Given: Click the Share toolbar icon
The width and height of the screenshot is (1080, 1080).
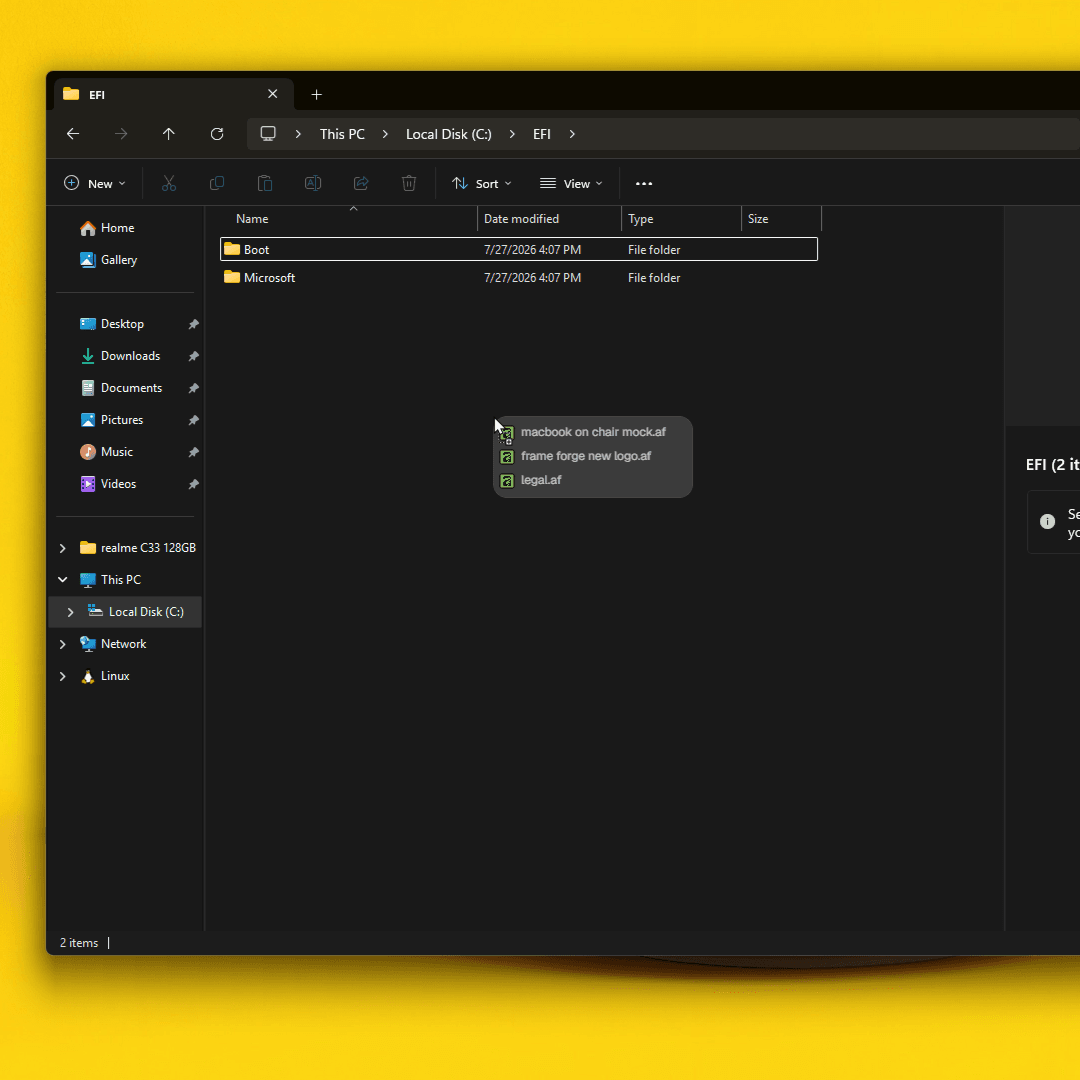Looking at the screenshot, I should [x=361, y=183].
